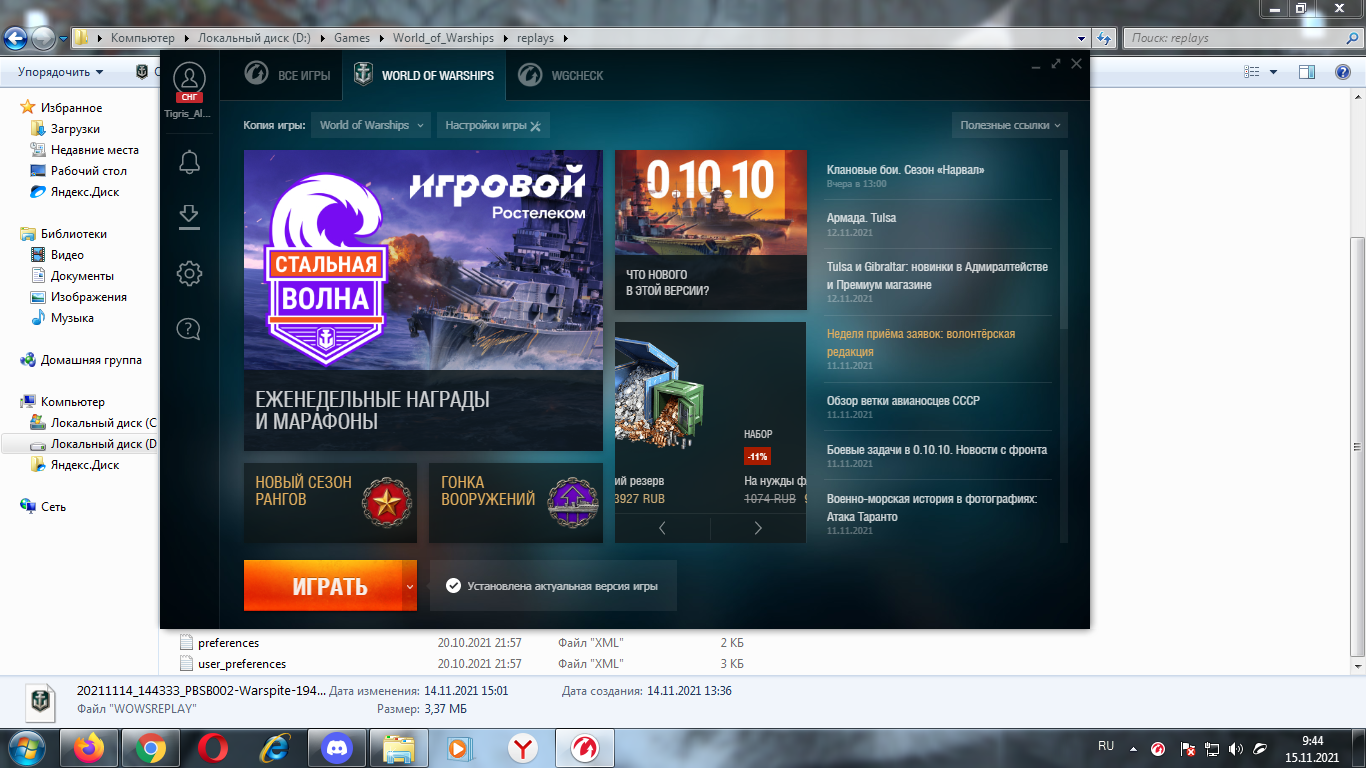This screenshot has width=1366, height=768.
Task: Open the support question mark icon
Action: click(189, 327)
